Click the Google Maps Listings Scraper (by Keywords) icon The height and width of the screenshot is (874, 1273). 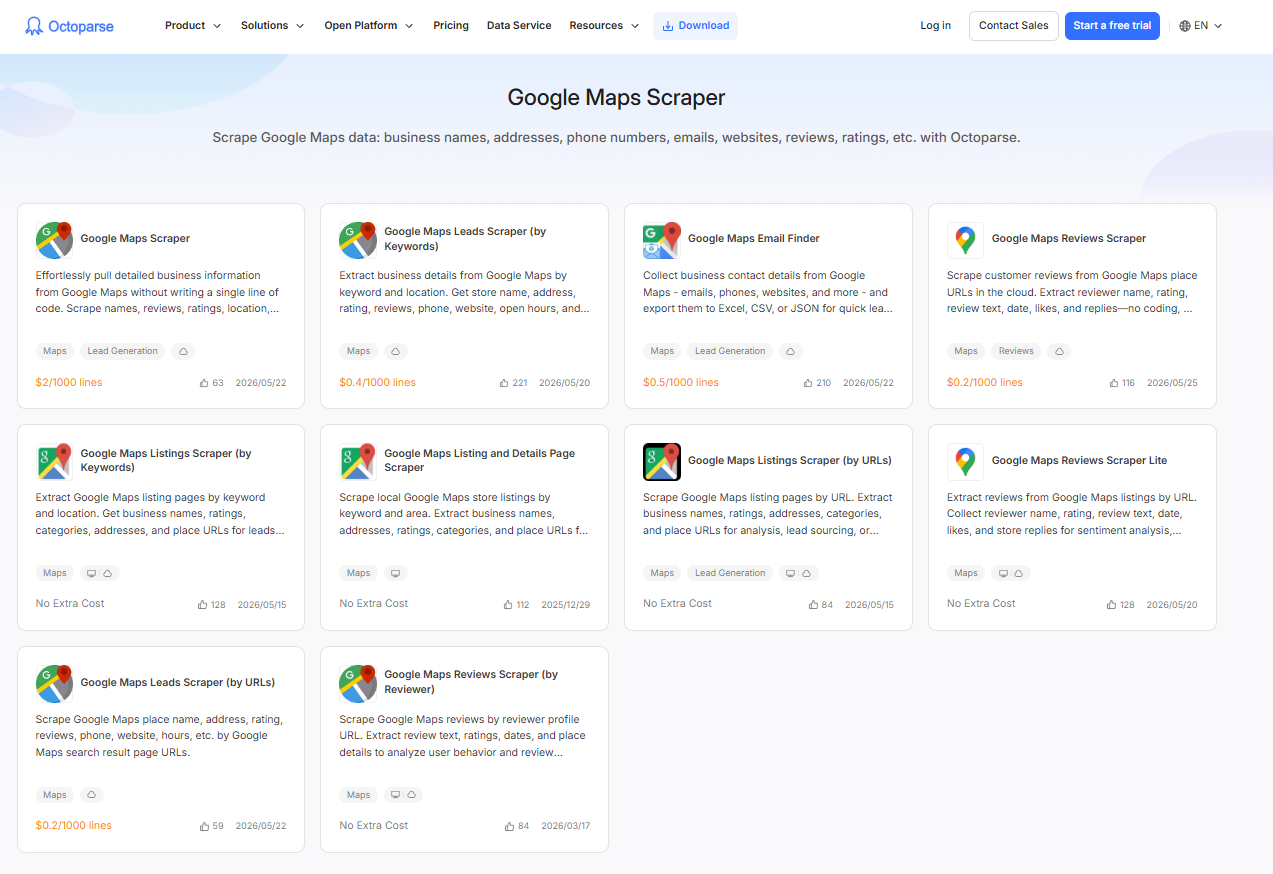point(54,462)
